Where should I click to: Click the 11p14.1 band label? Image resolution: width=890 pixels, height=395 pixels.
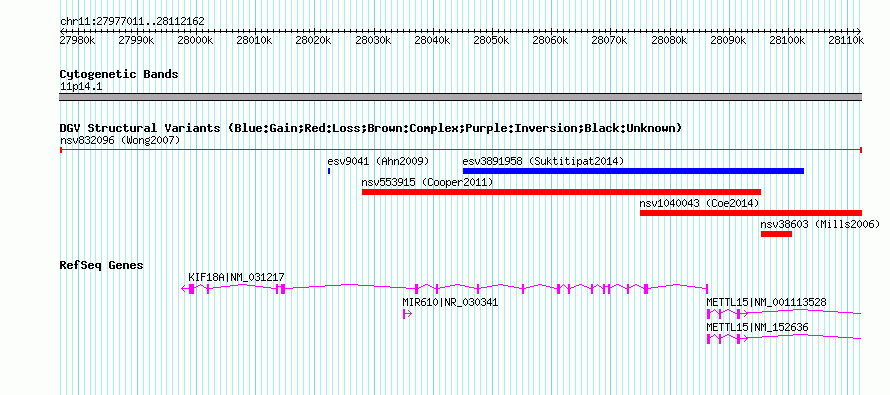[x=81, y=87]
